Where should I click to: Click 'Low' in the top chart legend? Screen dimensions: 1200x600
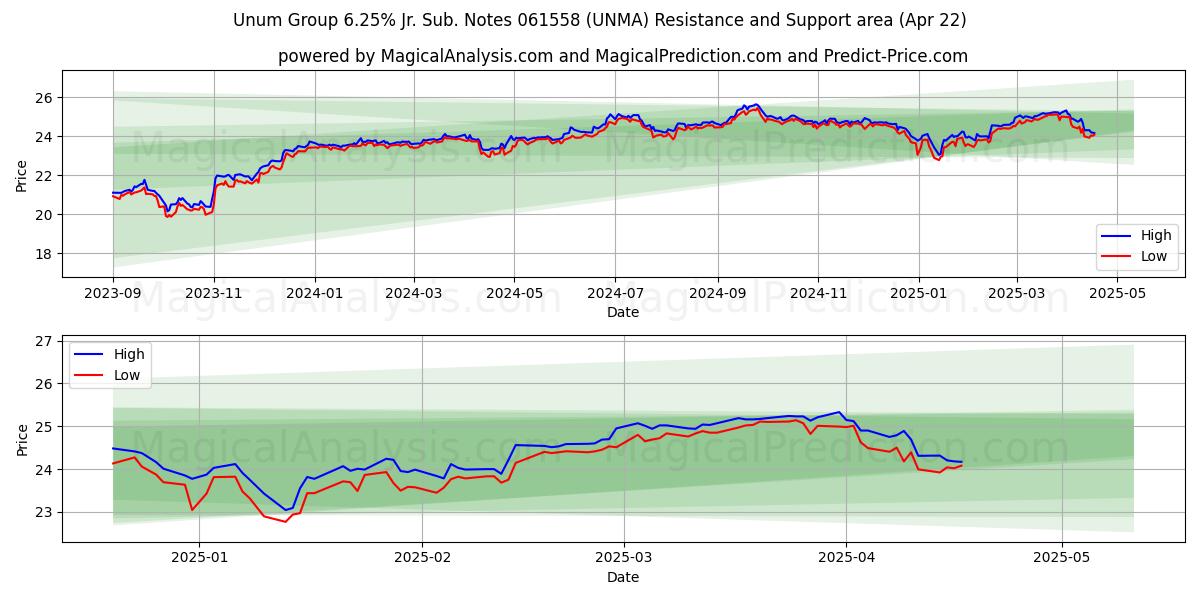point(1154,256)
